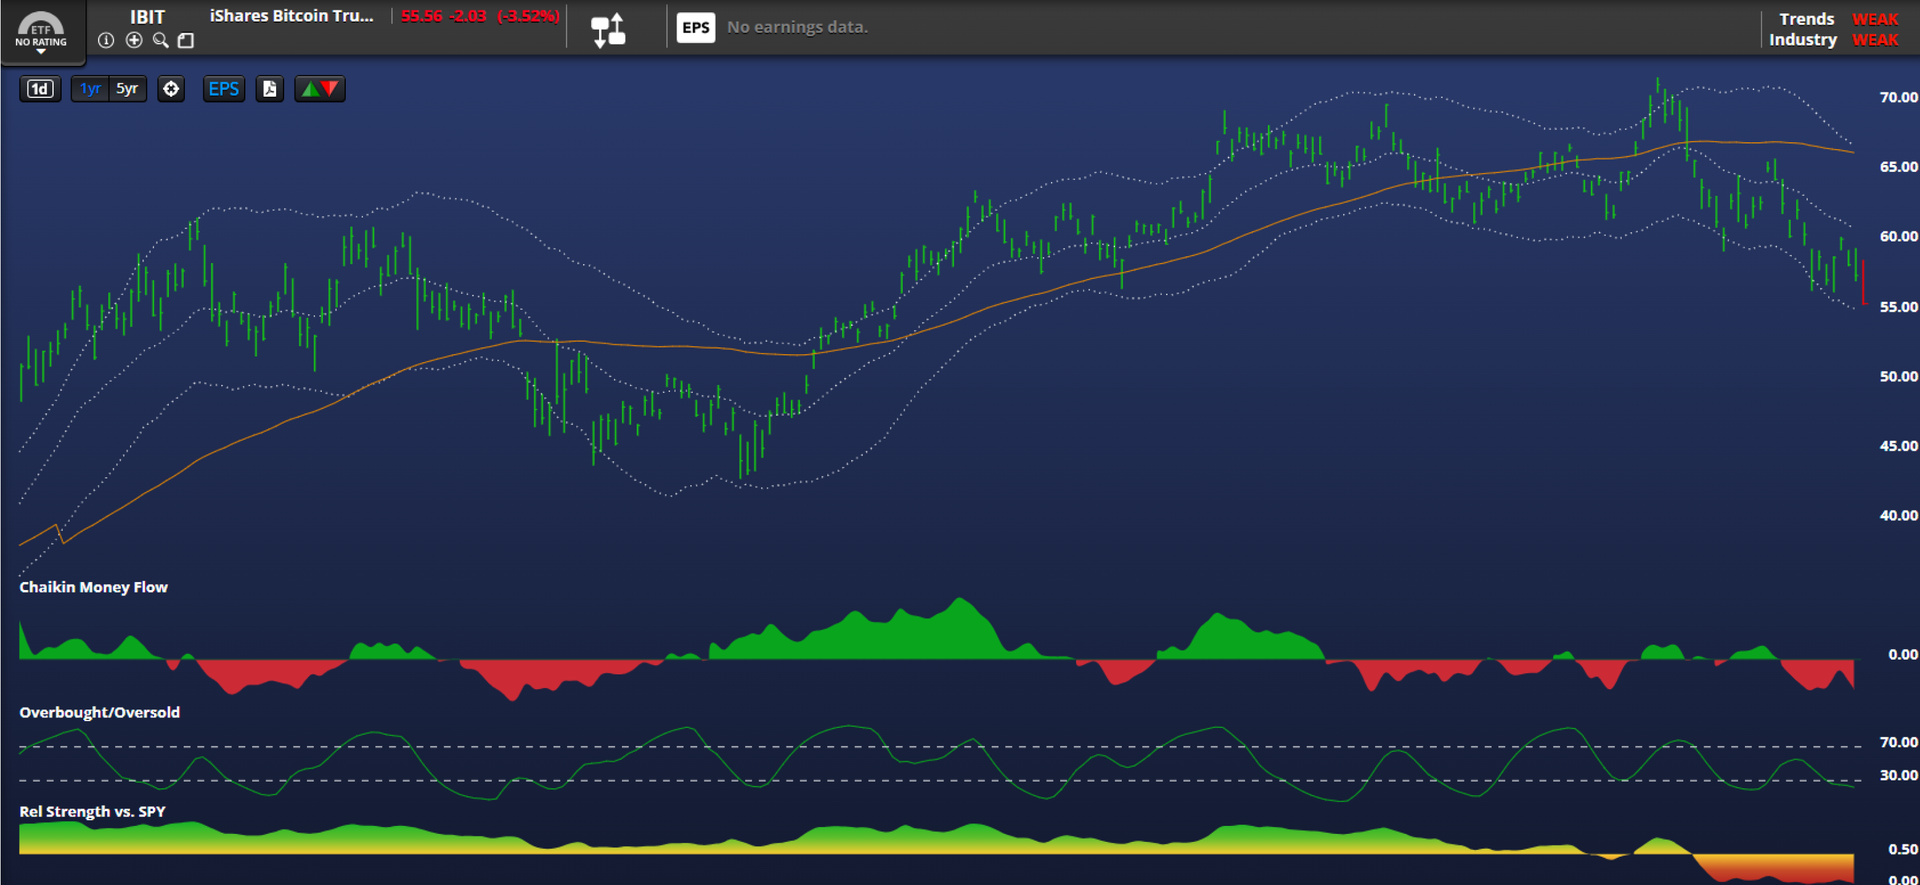1920x885 pixels.
Task: Click the crosshair target tool button
Action: pos(171,89)
